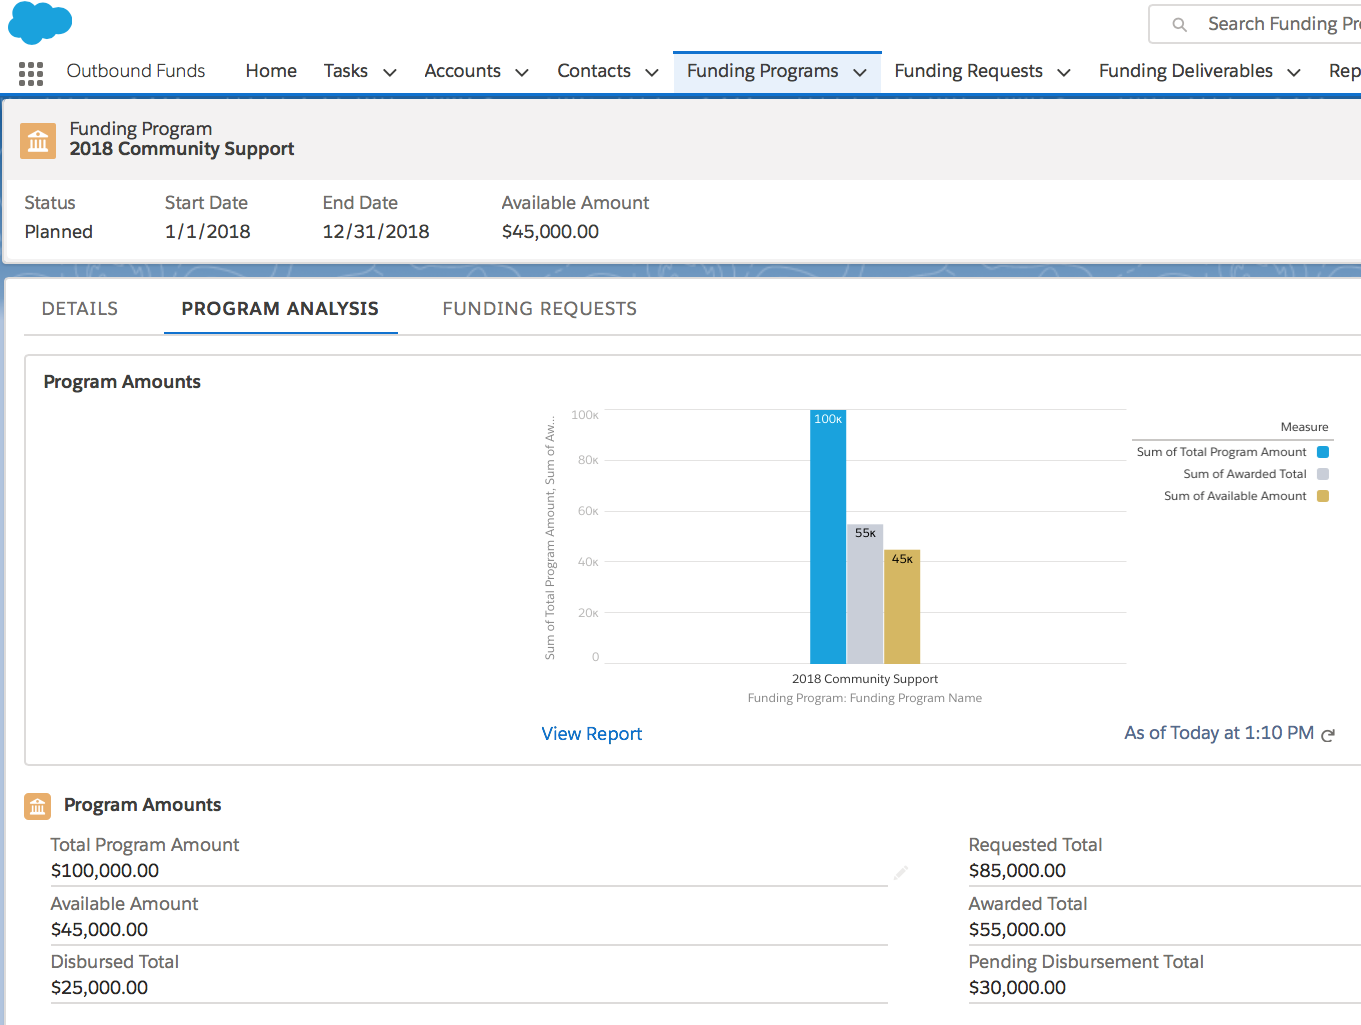Click the Disbursed Total value $25,000.00
This screenshot has width=1361, height=1025.
pos(100,988)
